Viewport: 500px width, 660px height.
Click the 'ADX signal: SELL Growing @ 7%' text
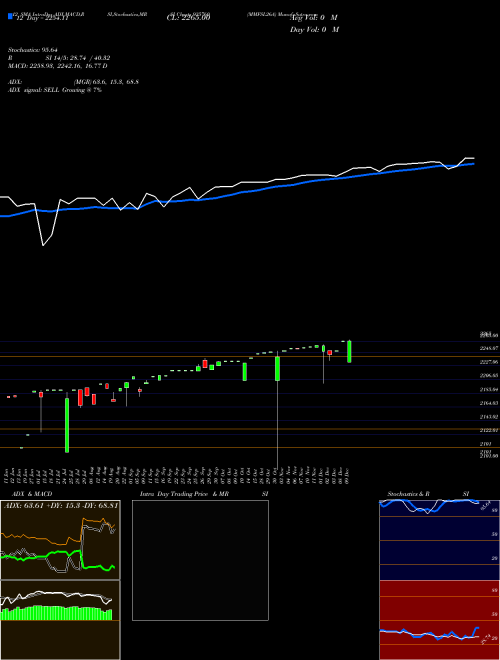55,90
